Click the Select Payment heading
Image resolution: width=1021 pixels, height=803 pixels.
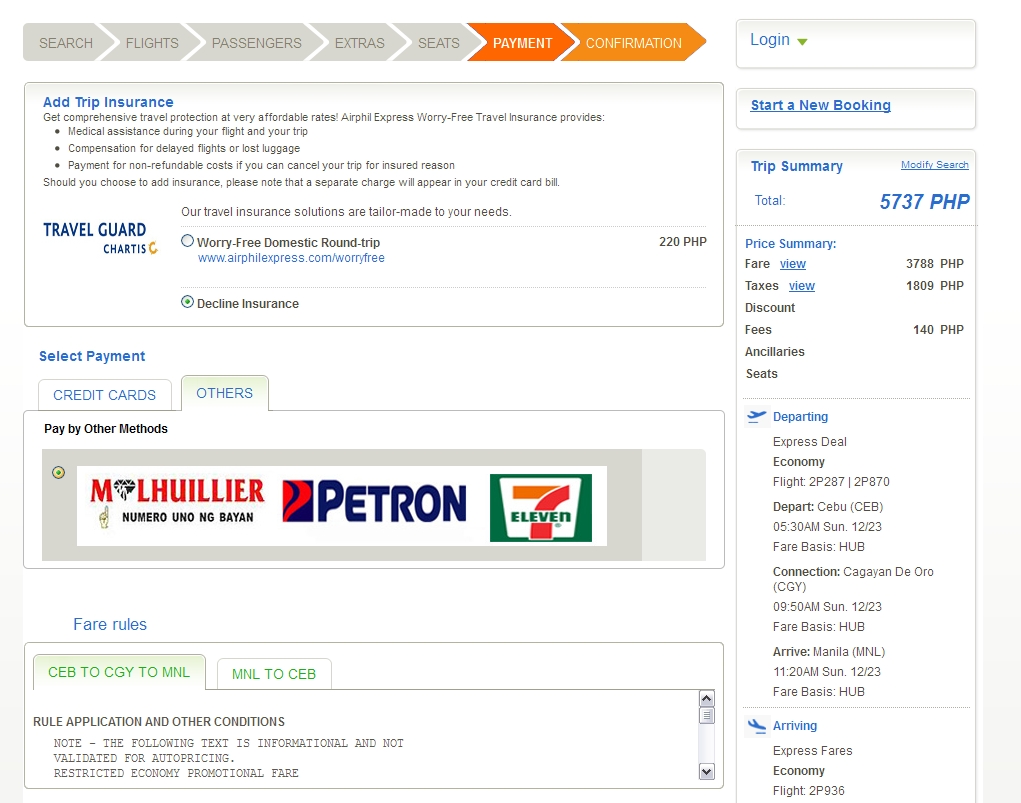click(92, 356)
